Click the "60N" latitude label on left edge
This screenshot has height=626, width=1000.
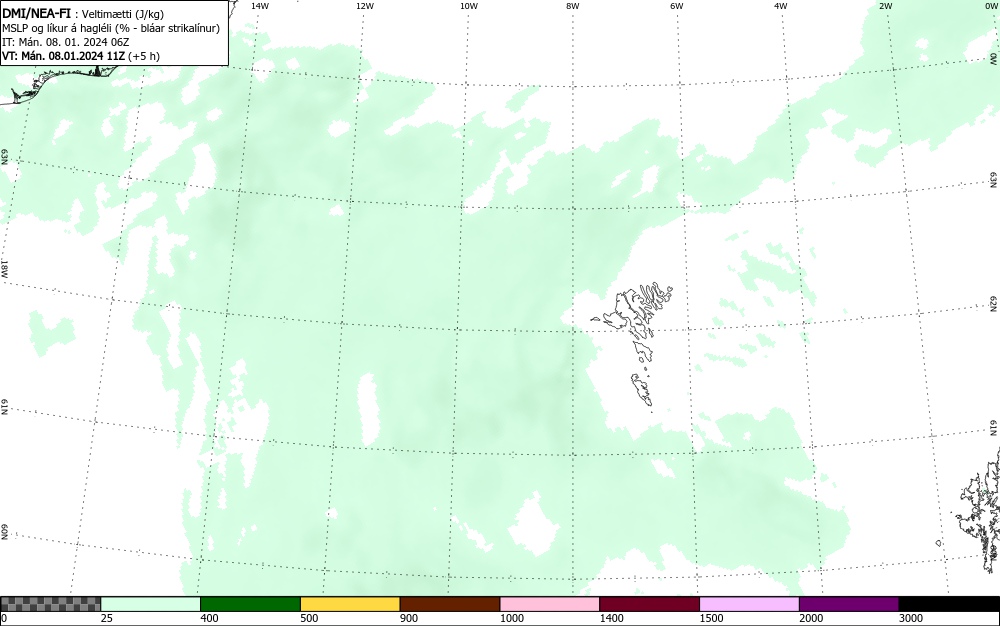4,532
